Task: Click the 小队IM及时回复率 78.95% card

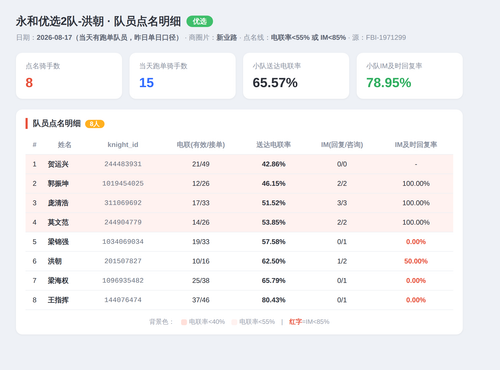Action: tap(410, 76)
